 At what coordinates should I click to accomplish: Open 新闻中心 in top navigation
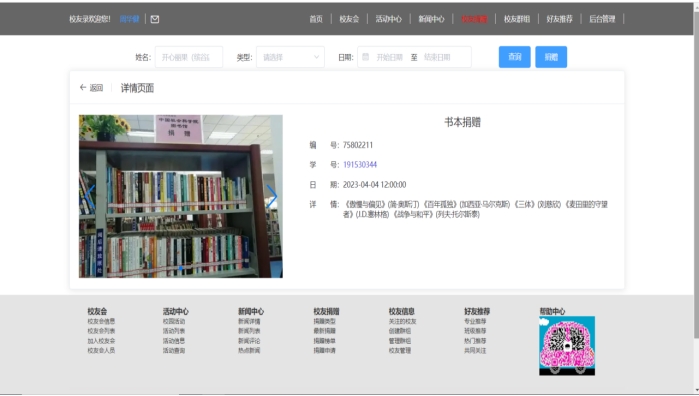pyautogui.click(x=431, y=19)
